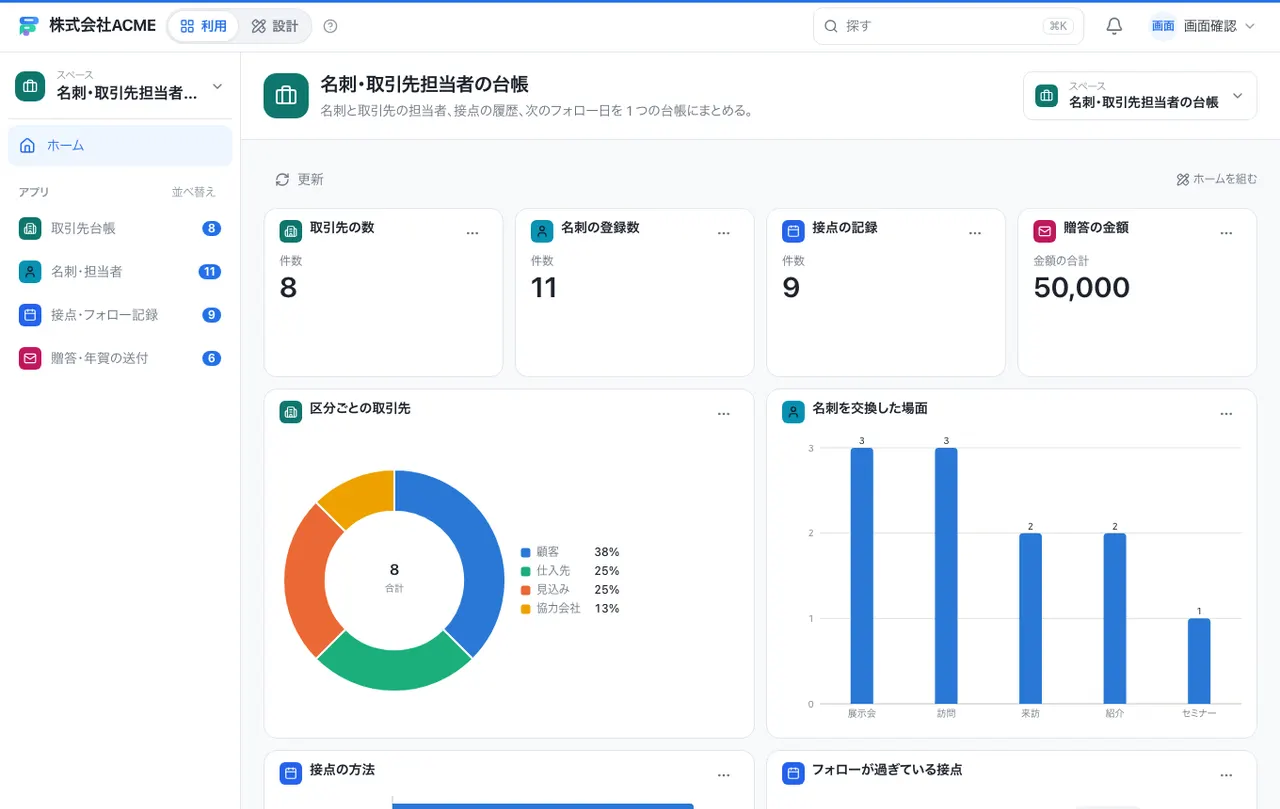Image resolution: width=1280 pixels, height=809 pixels.
Task: Expand the sidebar space selector
Action: (x=120, y=86)
